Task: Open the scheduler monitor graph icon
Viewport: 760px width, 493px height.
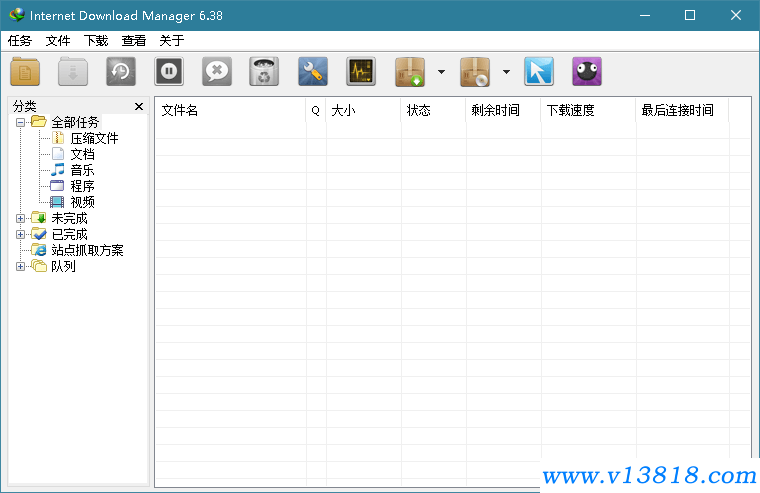Action: (361, 72)
